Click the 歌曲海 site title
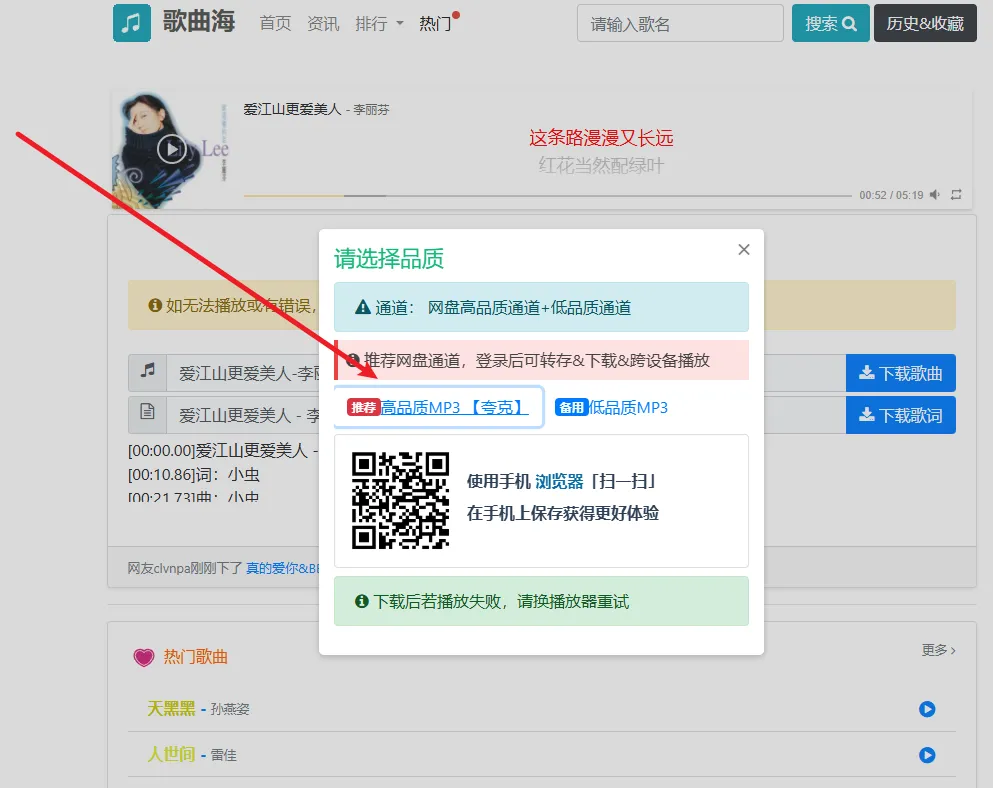The height and width of the screenshot is (788, 993). (199, 22)
